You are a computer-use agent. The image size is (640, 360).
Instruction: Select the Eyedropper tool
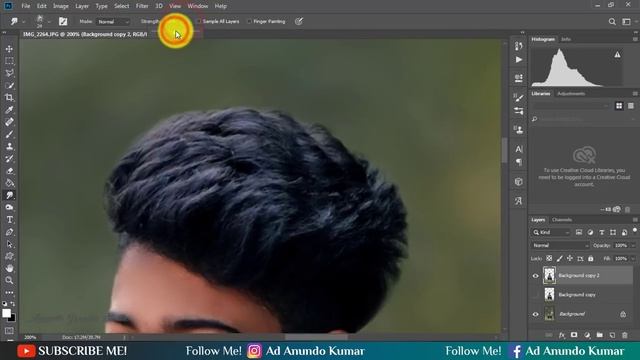click(9, 110)
